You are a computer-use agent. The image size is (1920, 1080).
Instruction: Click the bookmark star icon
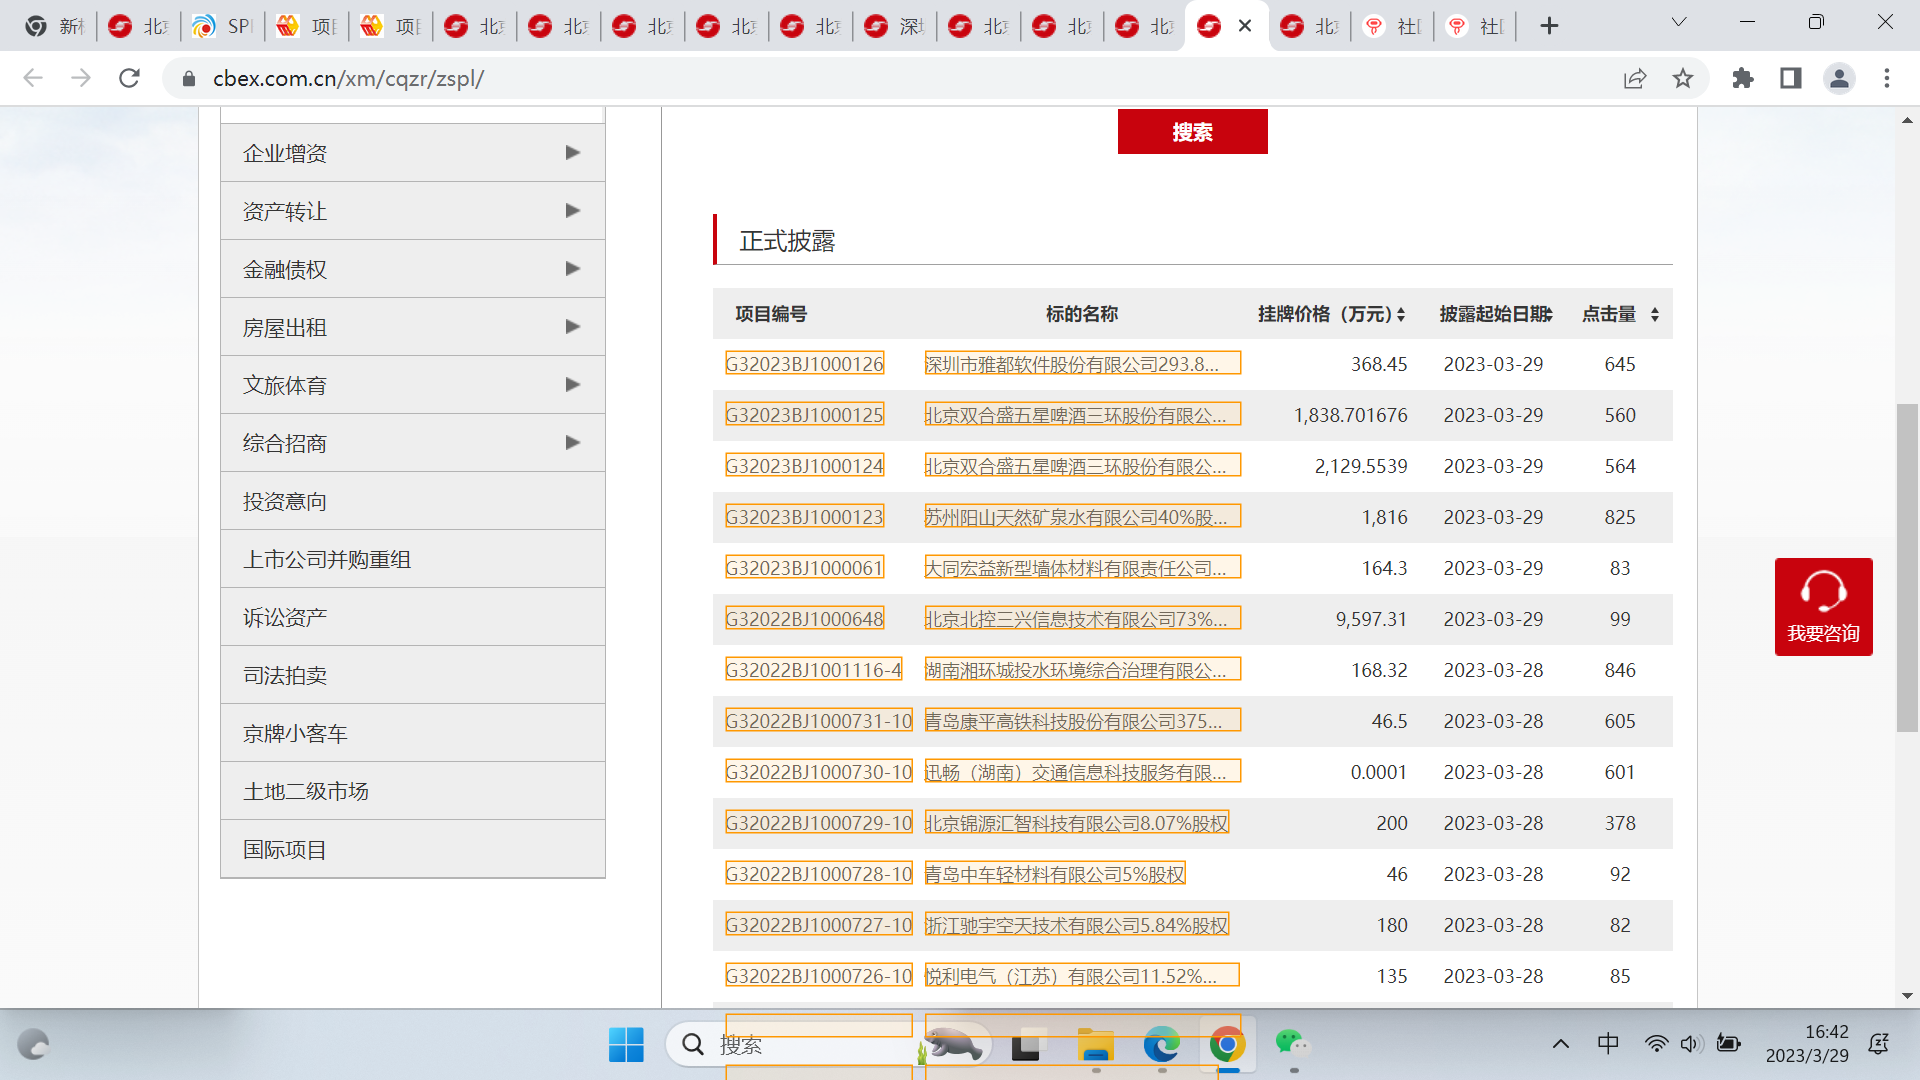(1683, 78)
